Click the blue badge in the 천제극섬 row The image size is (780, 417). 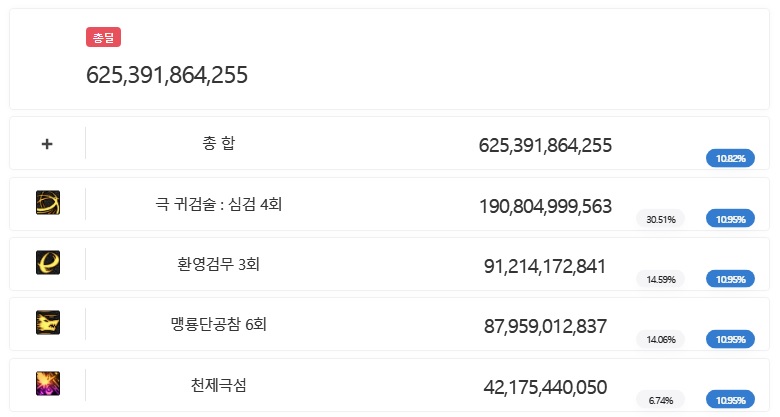[730, 399]
